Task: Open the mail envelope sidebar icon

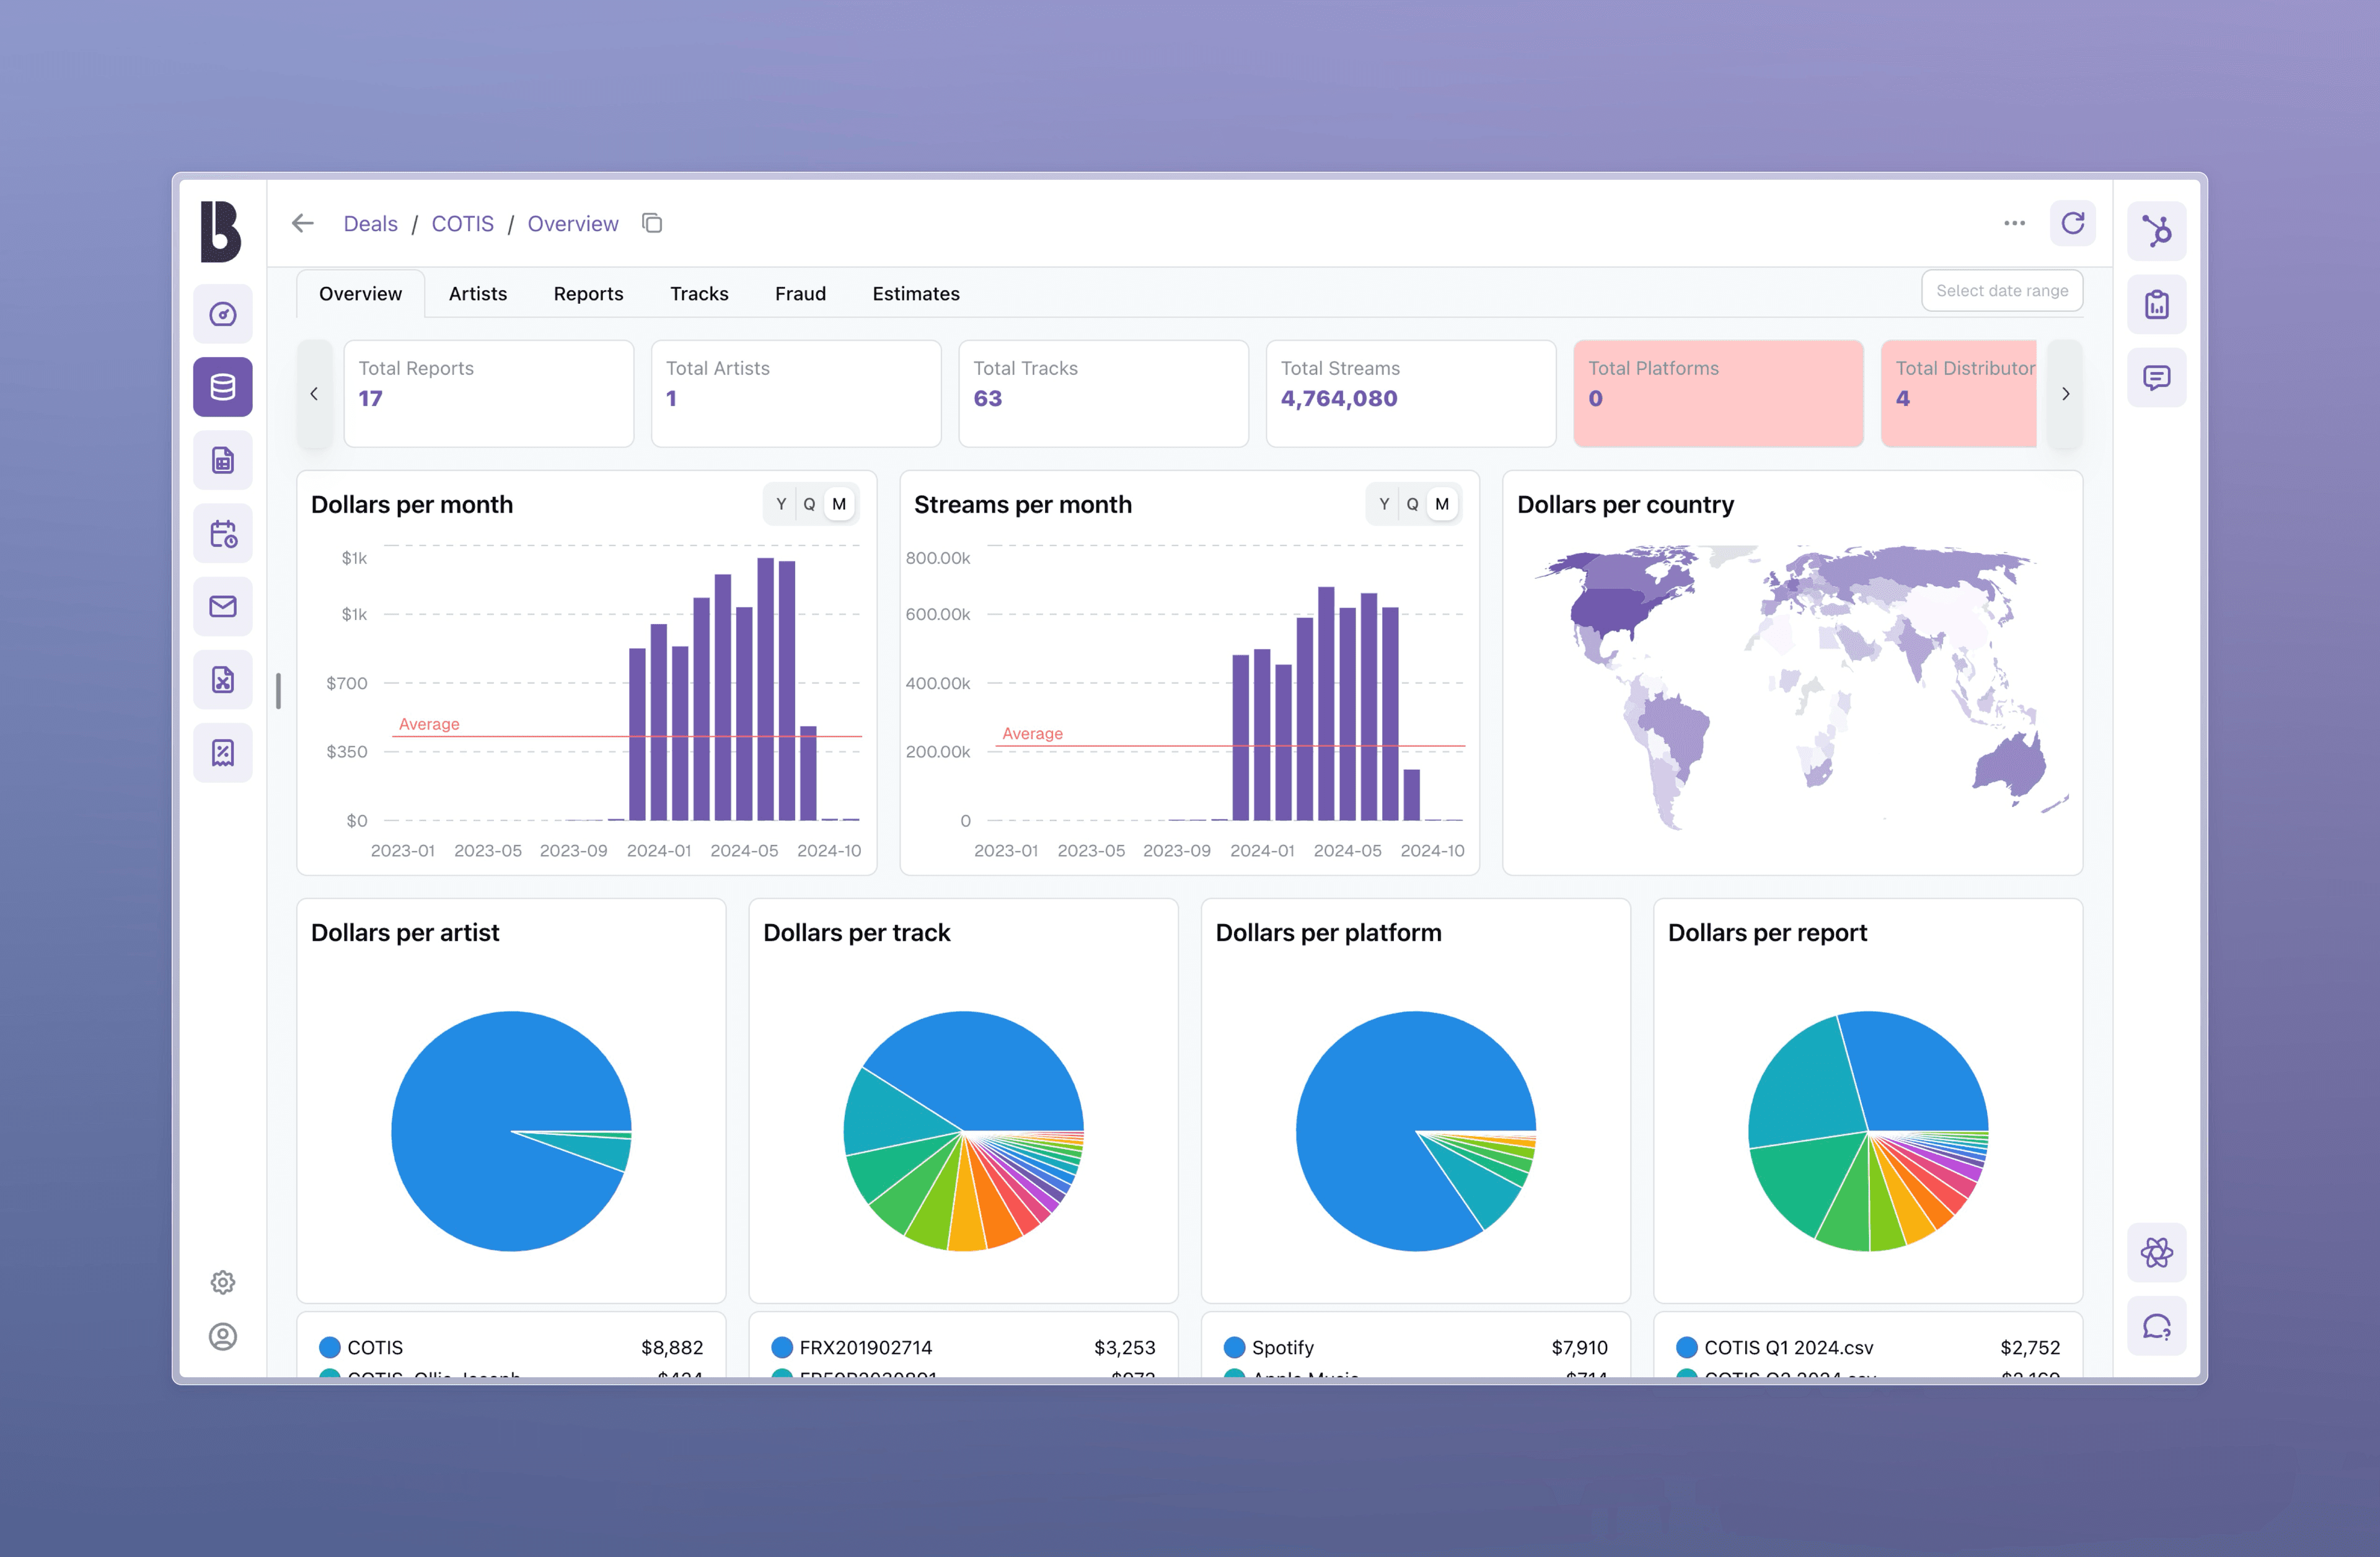Action: [222, 606]
